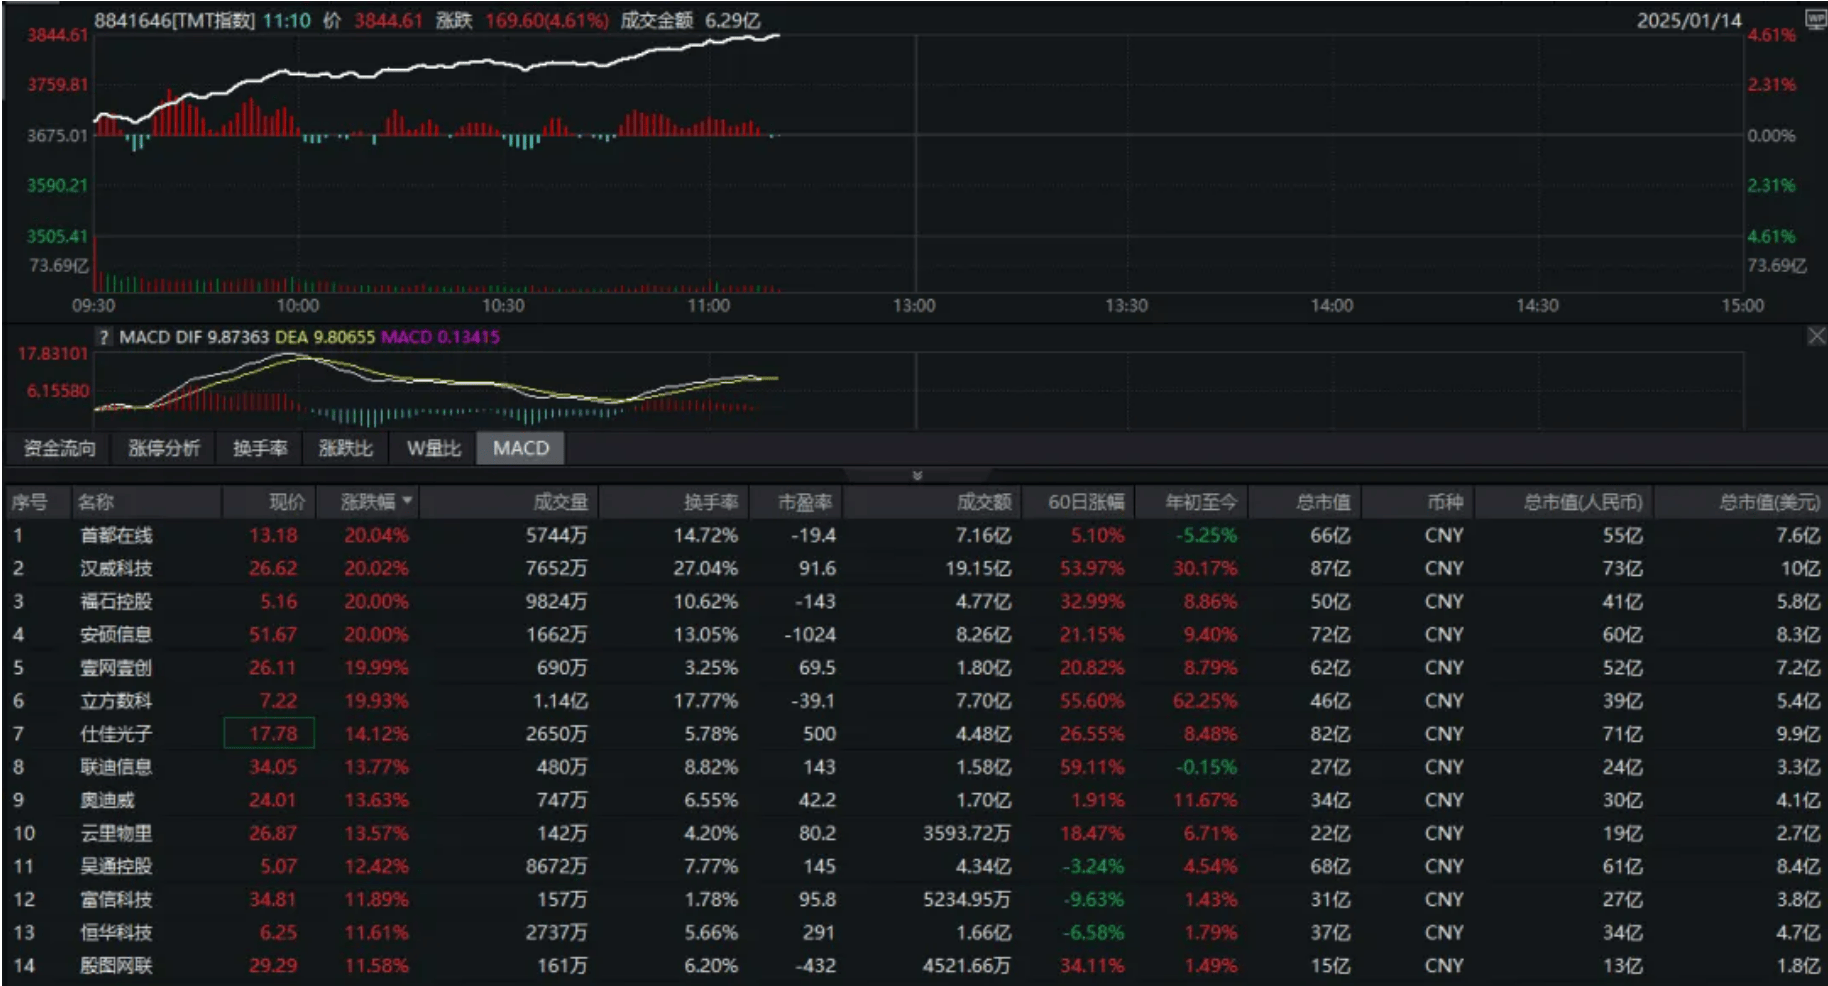Open the 涨跌幅 column sort dropdown arrow
The width and height of the screenshot is (1828, 986).
click(x=407, y=500)
